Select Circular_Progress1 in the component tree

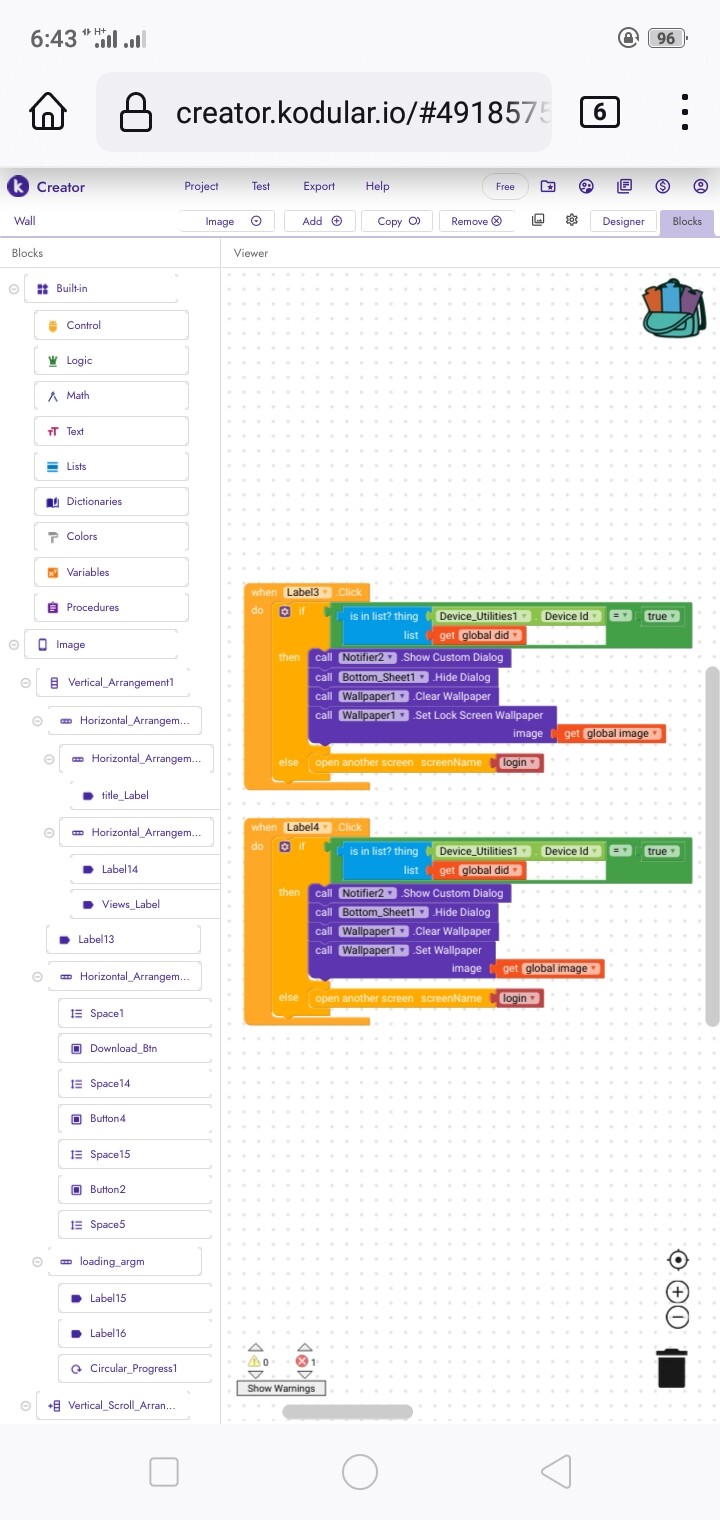[x=135, y=1368]
